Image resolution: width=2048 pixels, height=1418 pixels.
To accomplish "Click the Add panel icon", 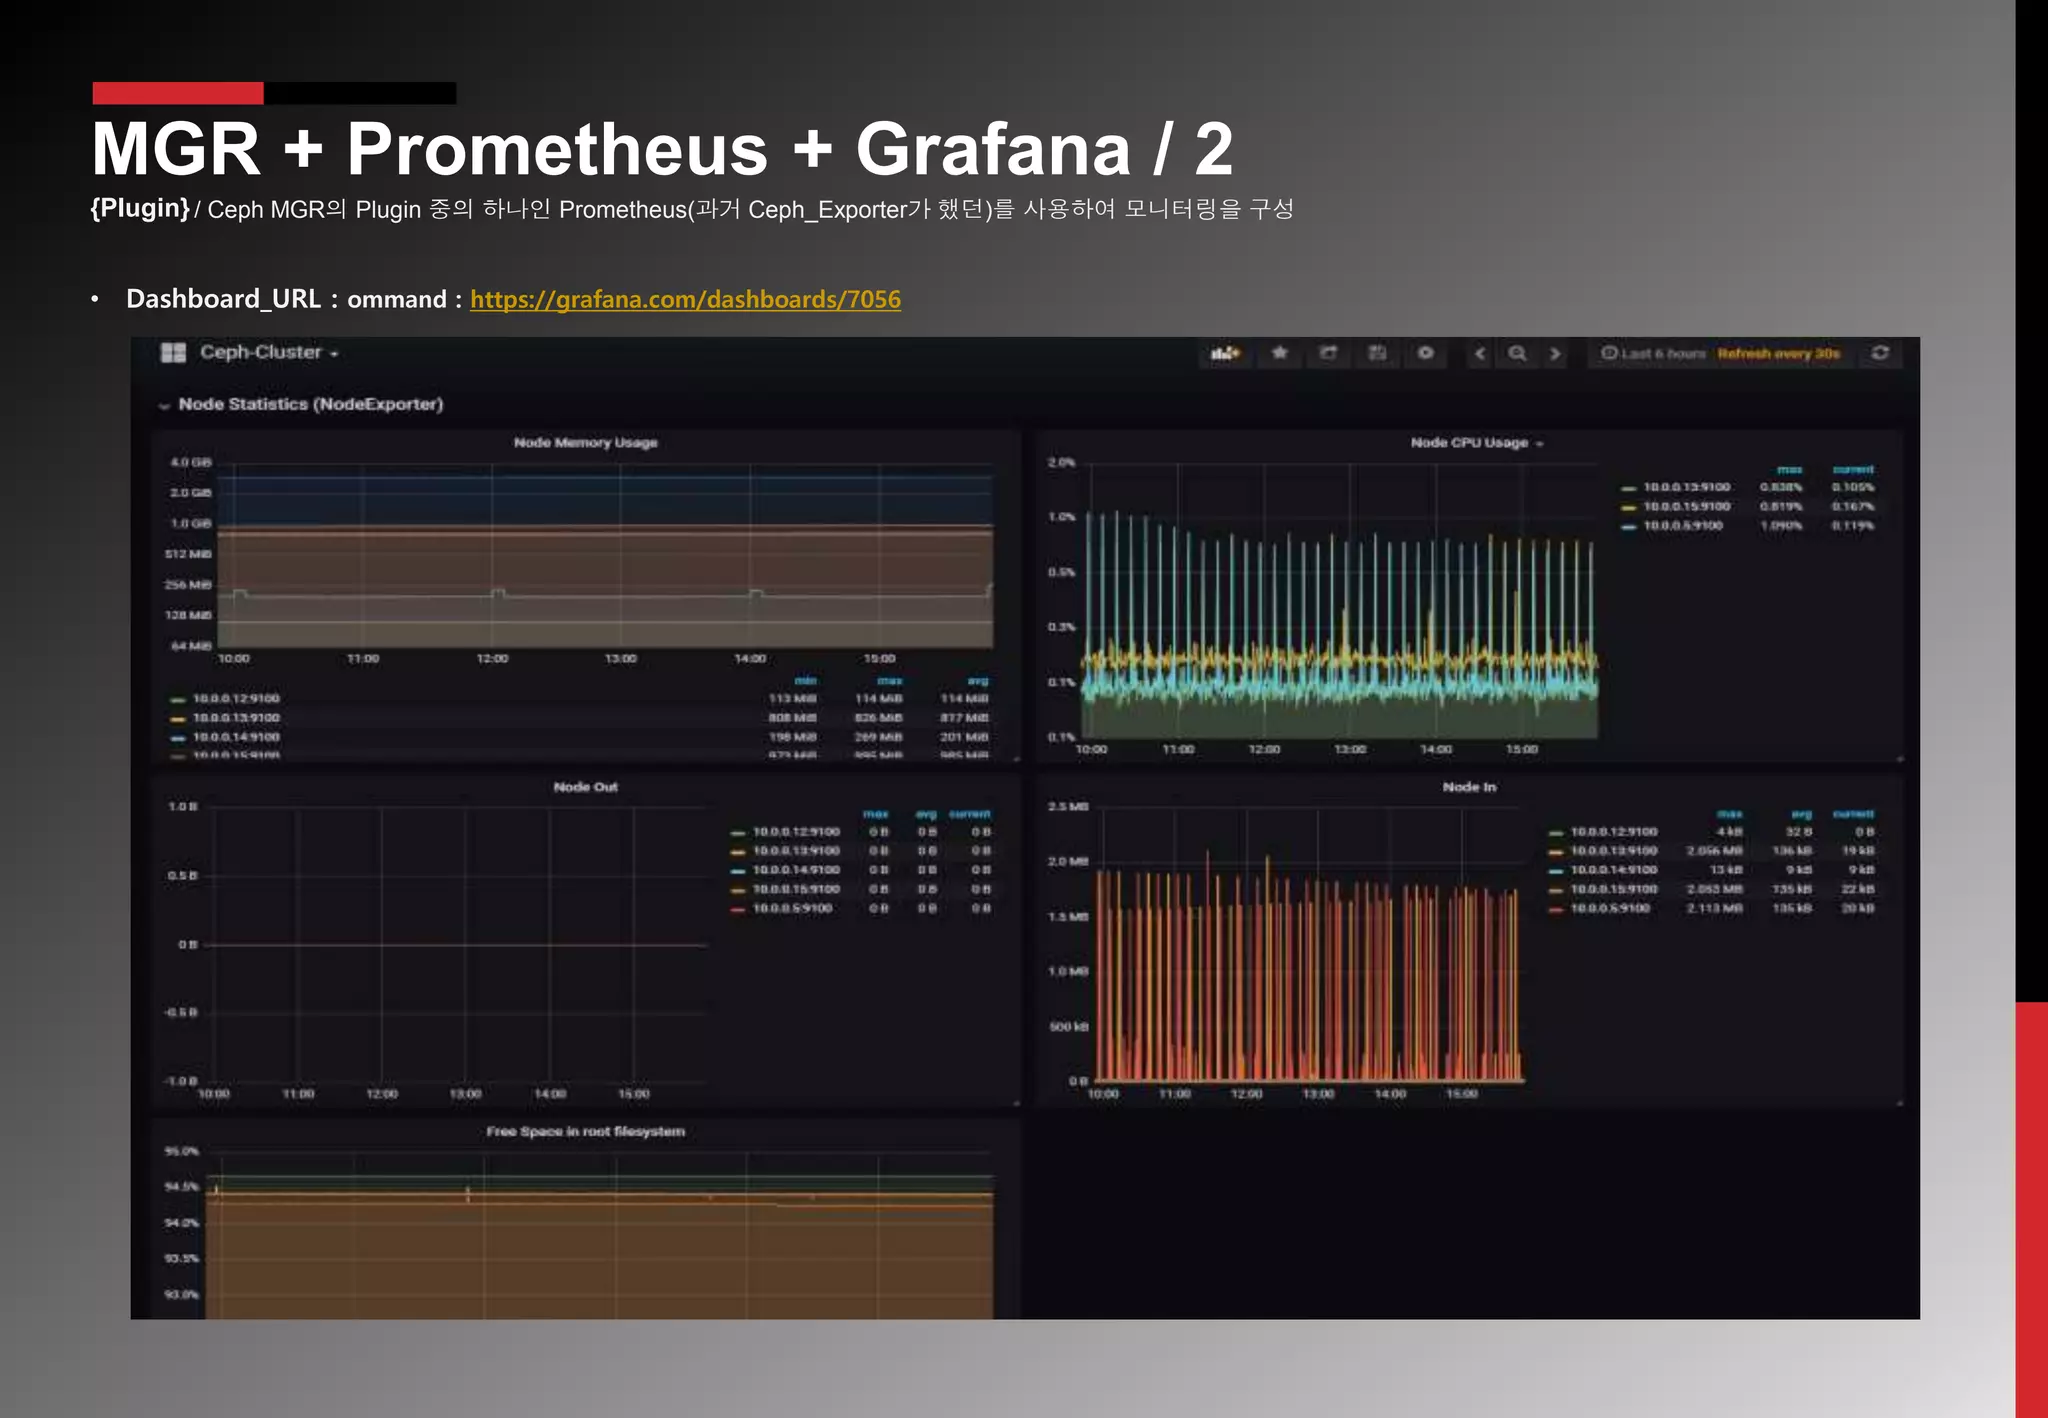I will 1224,353.
